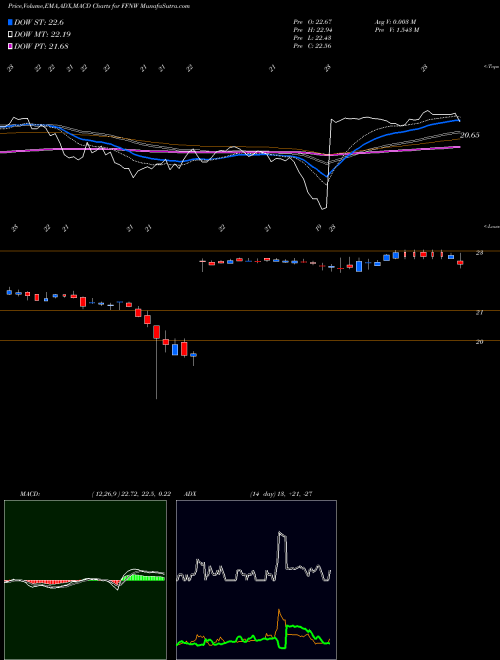Click the blue DOW ST legend swatch
500x660 pixels.
[10, 22]
